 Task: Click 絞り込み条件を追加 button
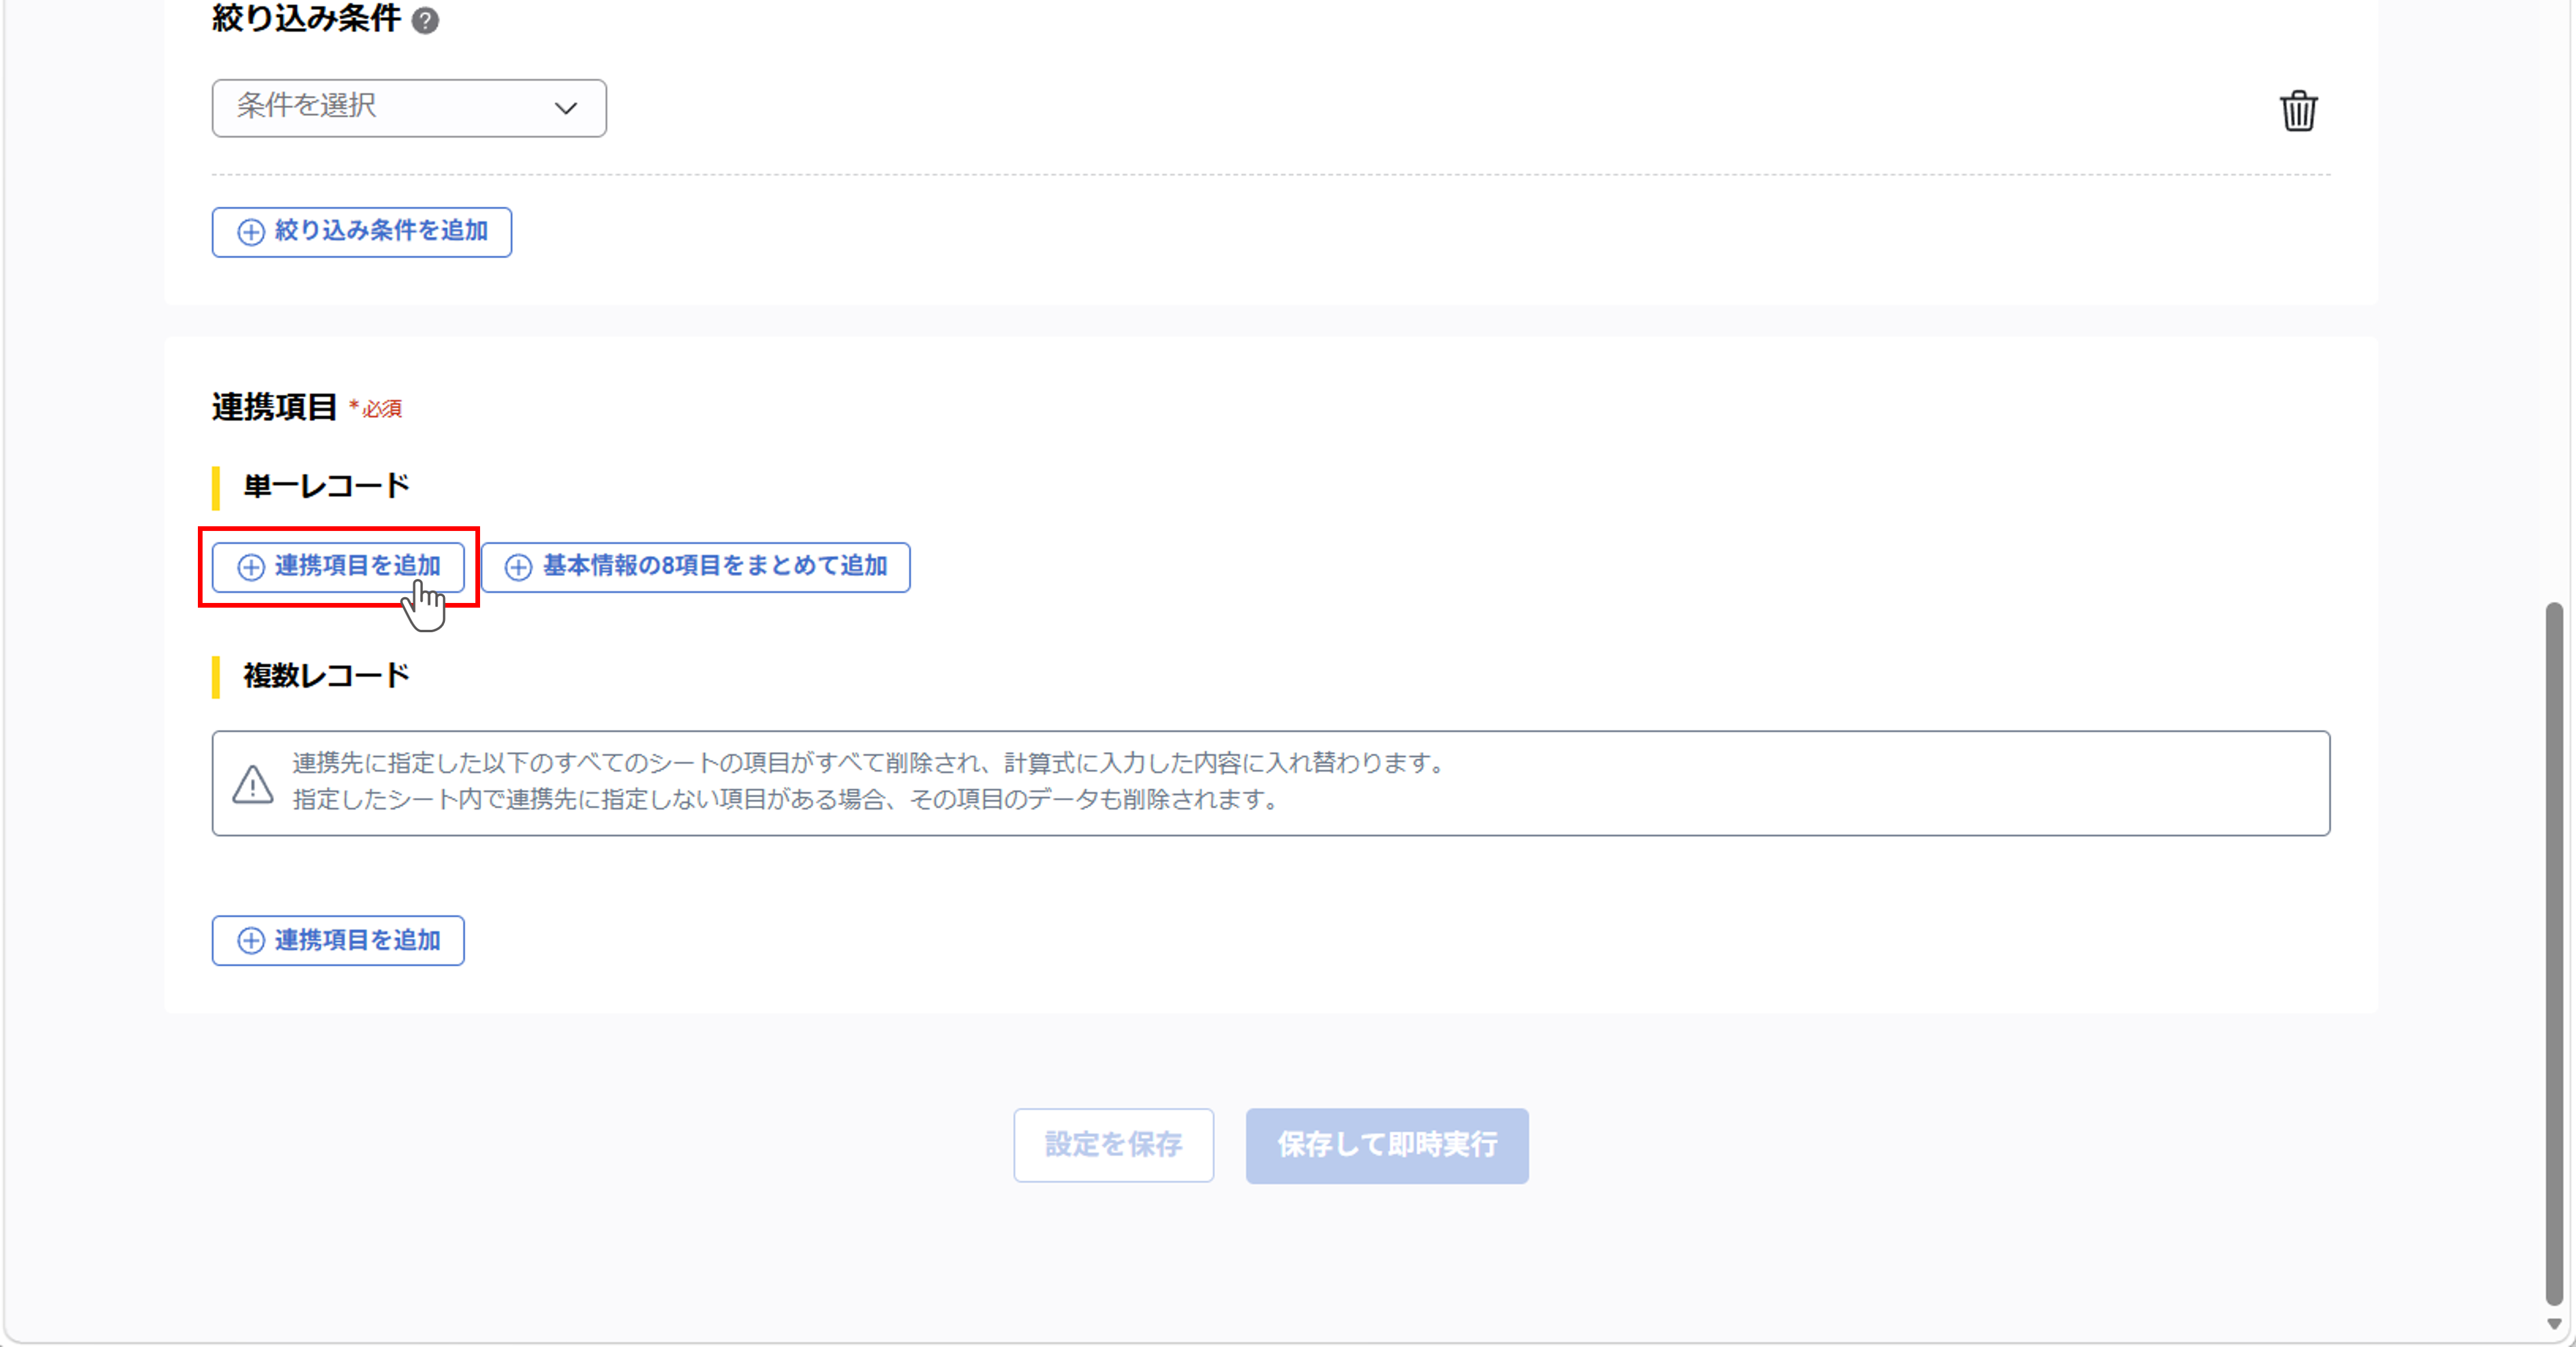362,232
